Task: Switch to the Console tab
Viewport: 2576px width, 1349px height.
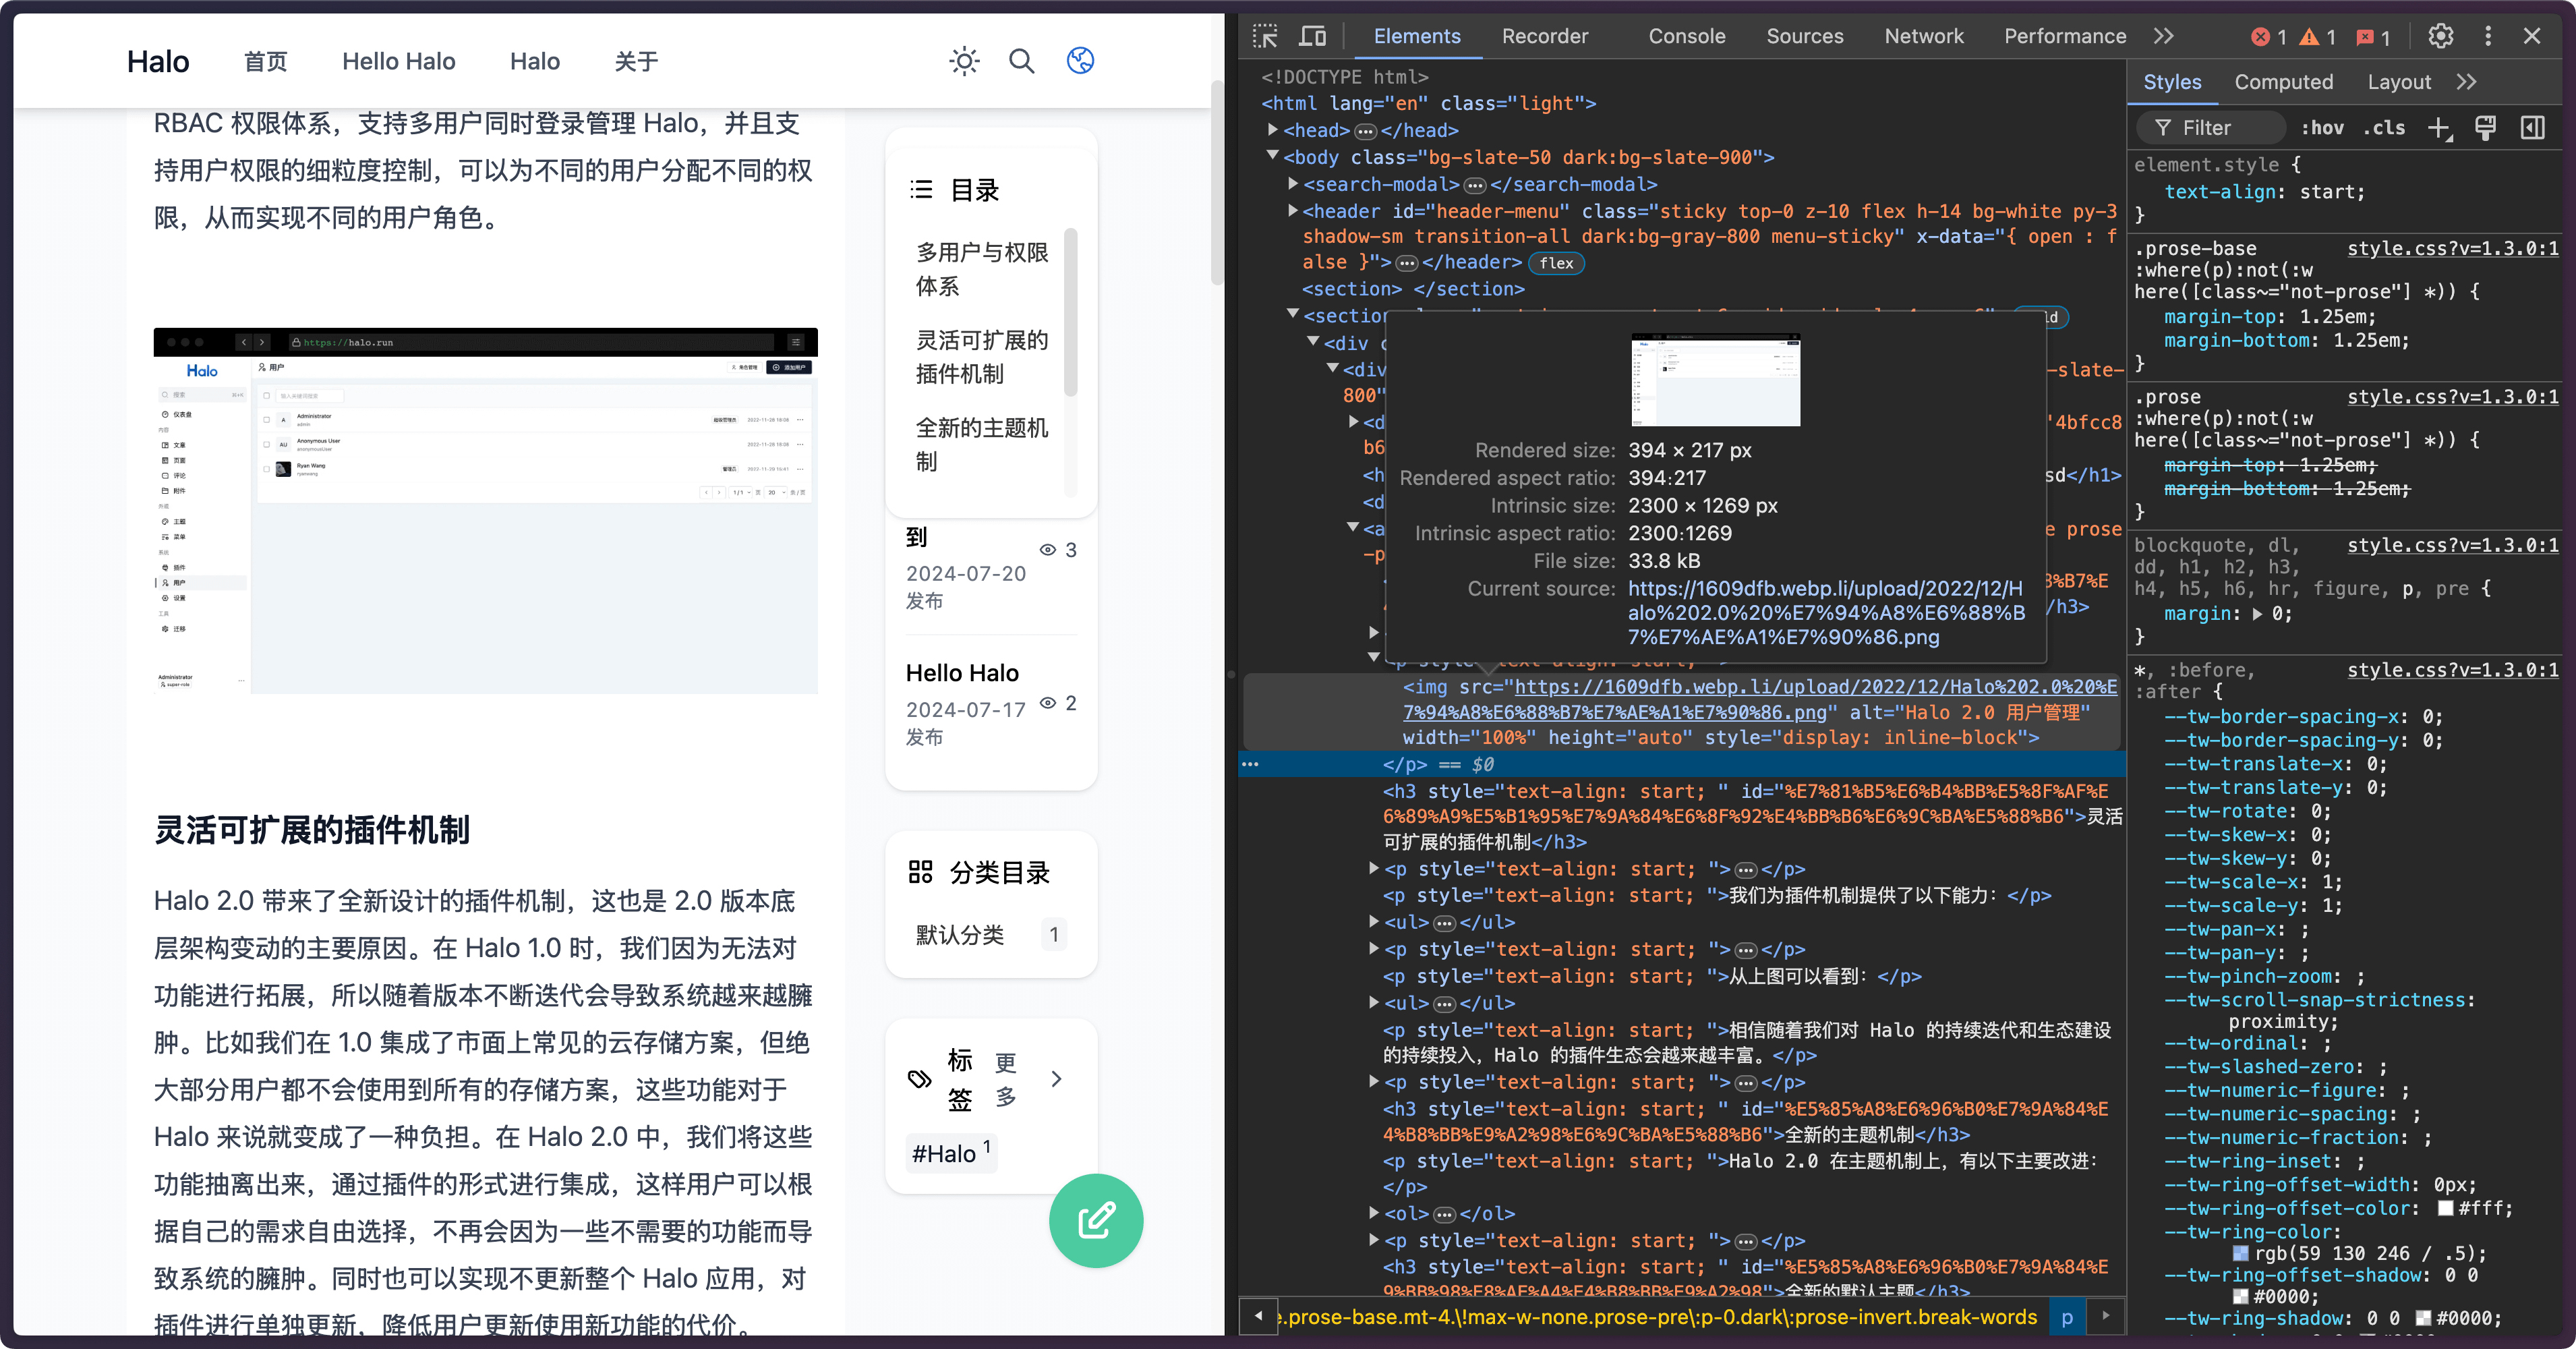Action: pos(1686,36)
